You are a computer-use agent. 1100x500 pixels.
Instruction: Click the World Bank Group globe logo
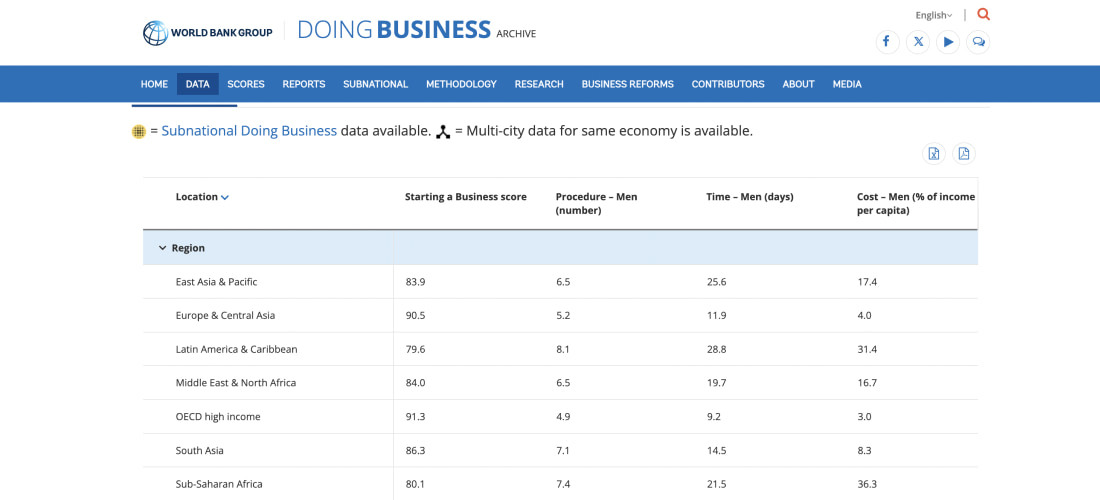click(x=155, y=32)
